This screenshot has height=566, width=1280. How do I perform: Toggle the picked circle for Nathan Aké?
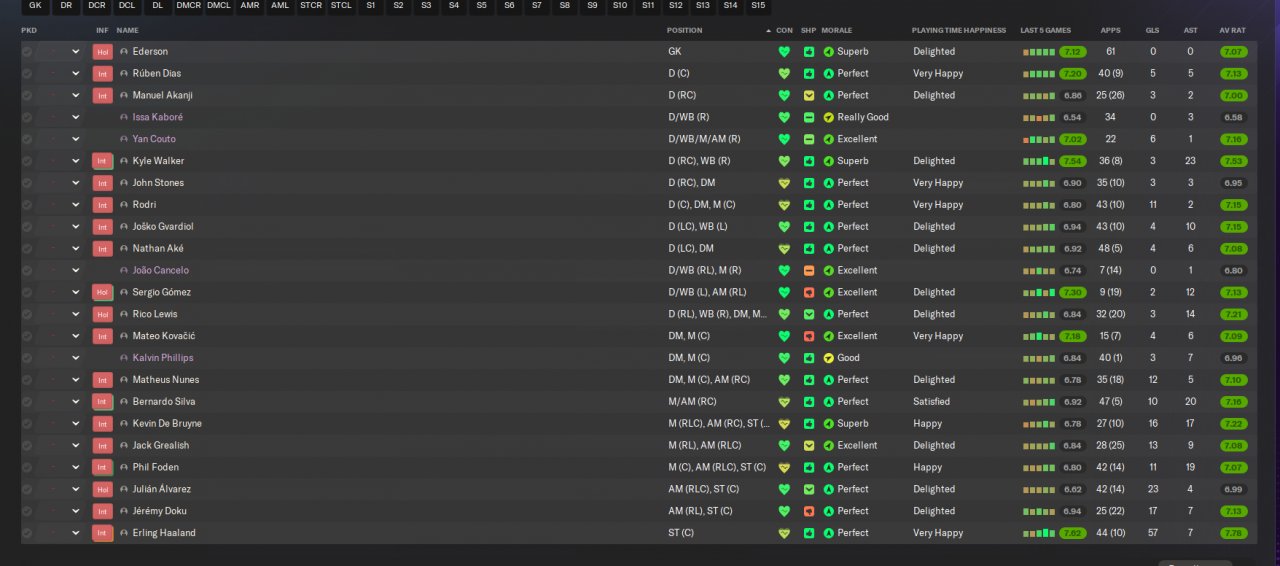click(x=27, y=249)
